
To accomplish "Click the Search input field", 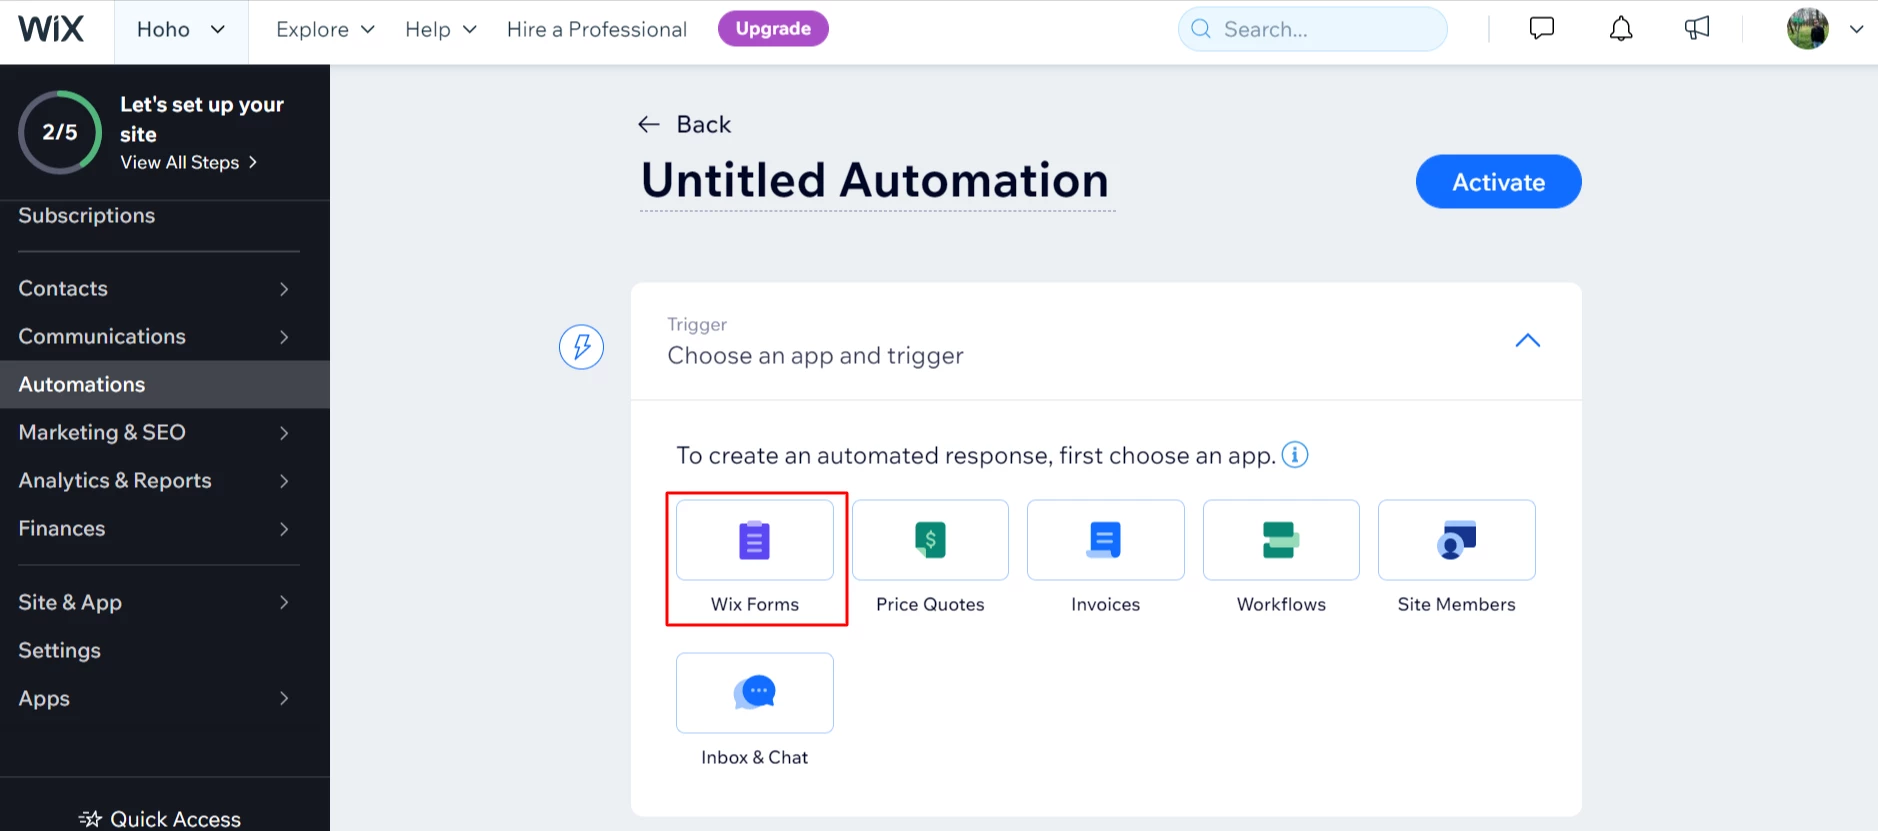I will click(x=1313, y=29).
